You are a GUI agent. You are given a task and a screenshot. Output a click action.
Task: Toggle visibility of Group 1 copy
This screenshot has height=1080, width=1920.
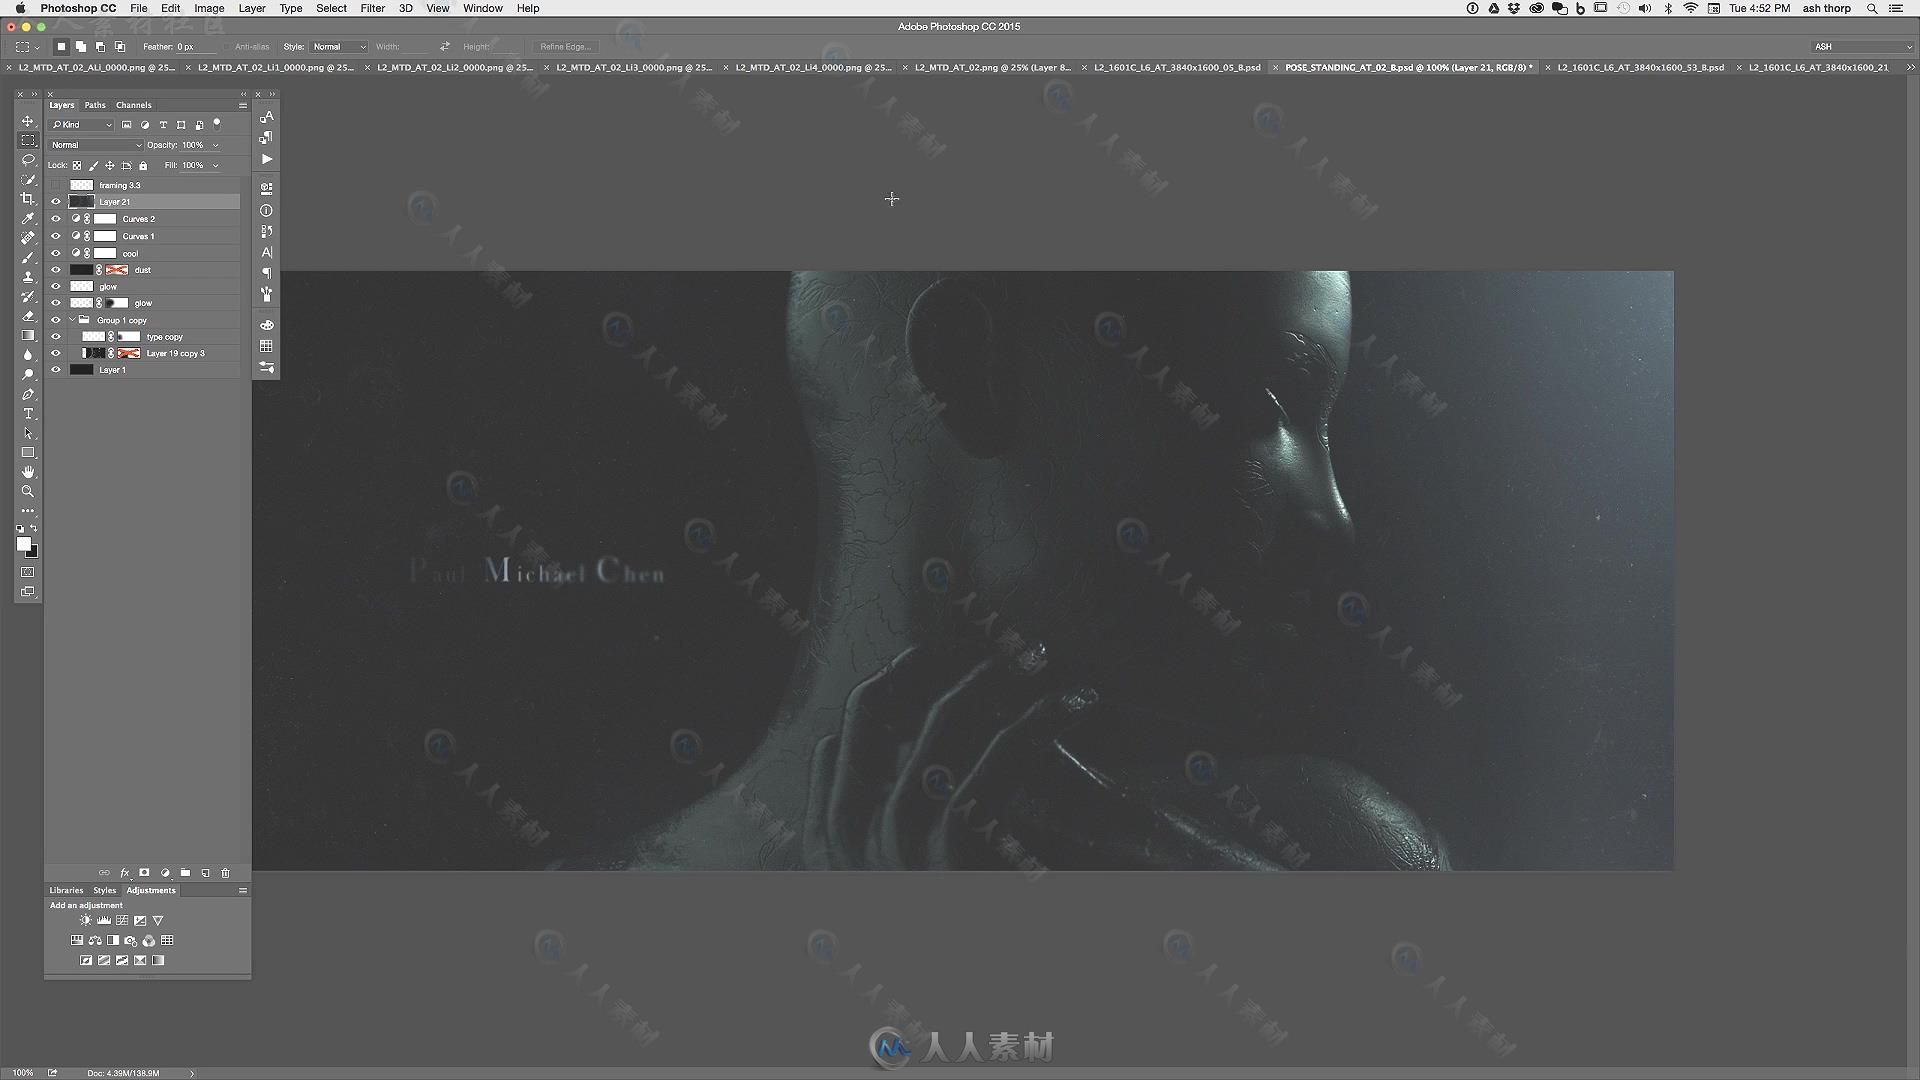point(56,320)
